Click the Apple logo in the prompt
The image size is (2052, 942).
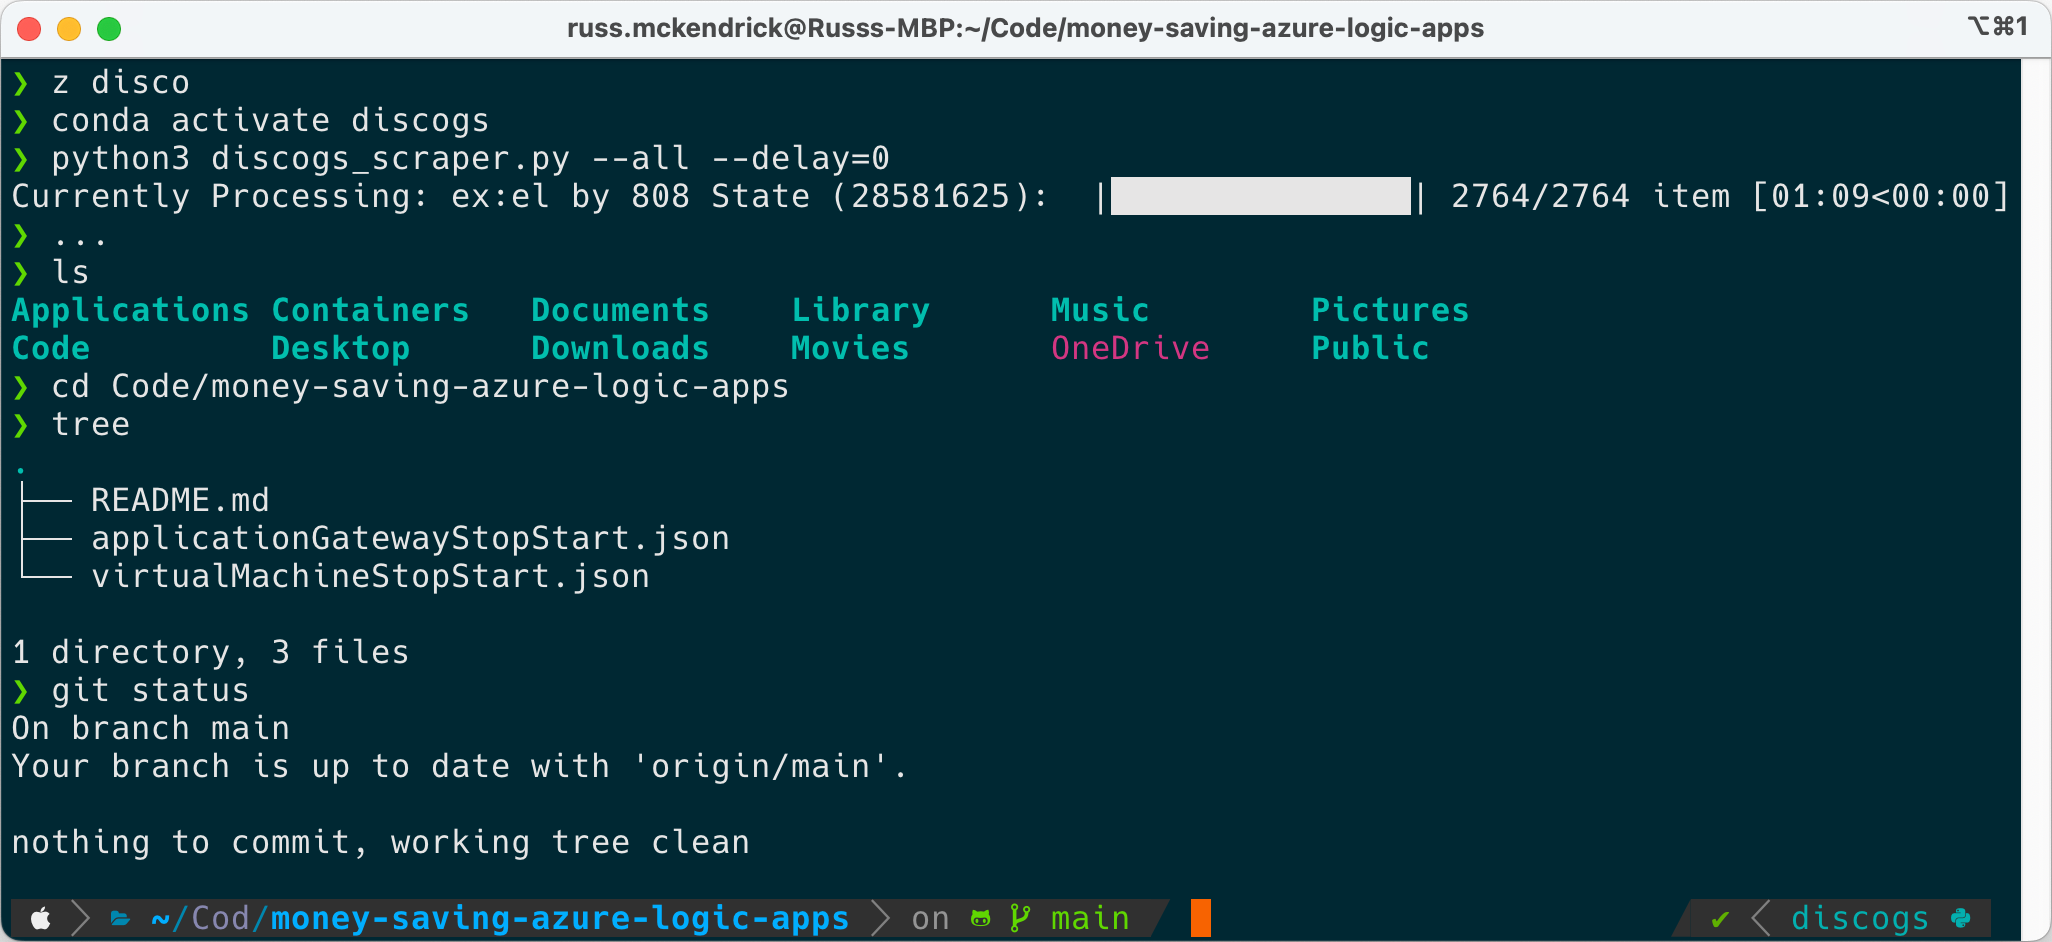[x=41, y=918]
